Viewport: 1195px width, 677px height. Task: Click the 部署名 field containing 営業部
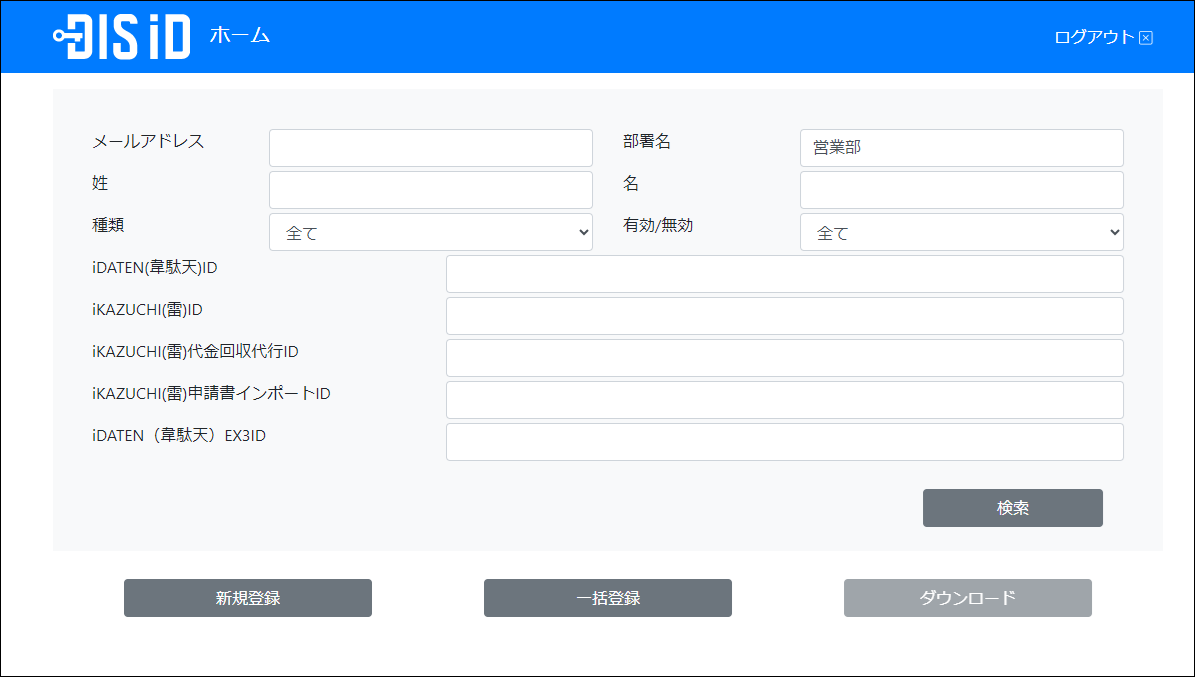pos(962,148)
